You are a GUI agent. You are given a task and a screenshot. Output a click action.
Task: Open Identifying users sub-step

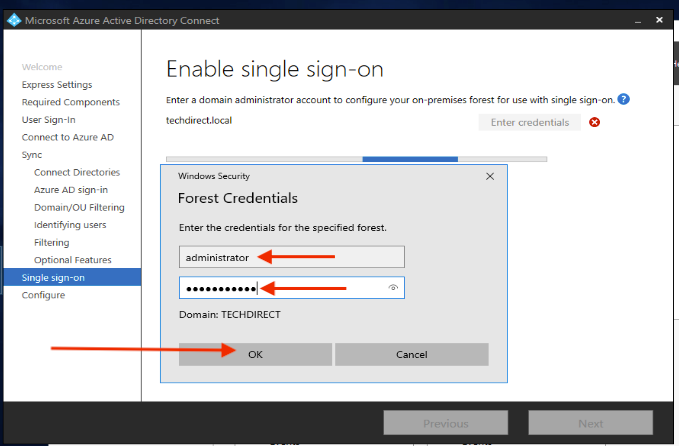pos(70,225)
